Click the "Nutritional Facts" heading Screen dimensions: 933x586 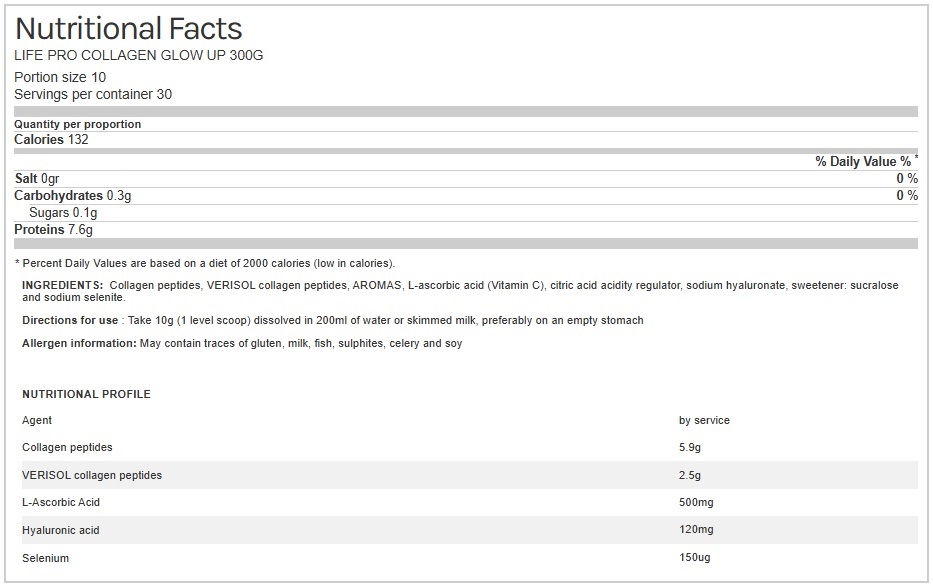point(128,28)
